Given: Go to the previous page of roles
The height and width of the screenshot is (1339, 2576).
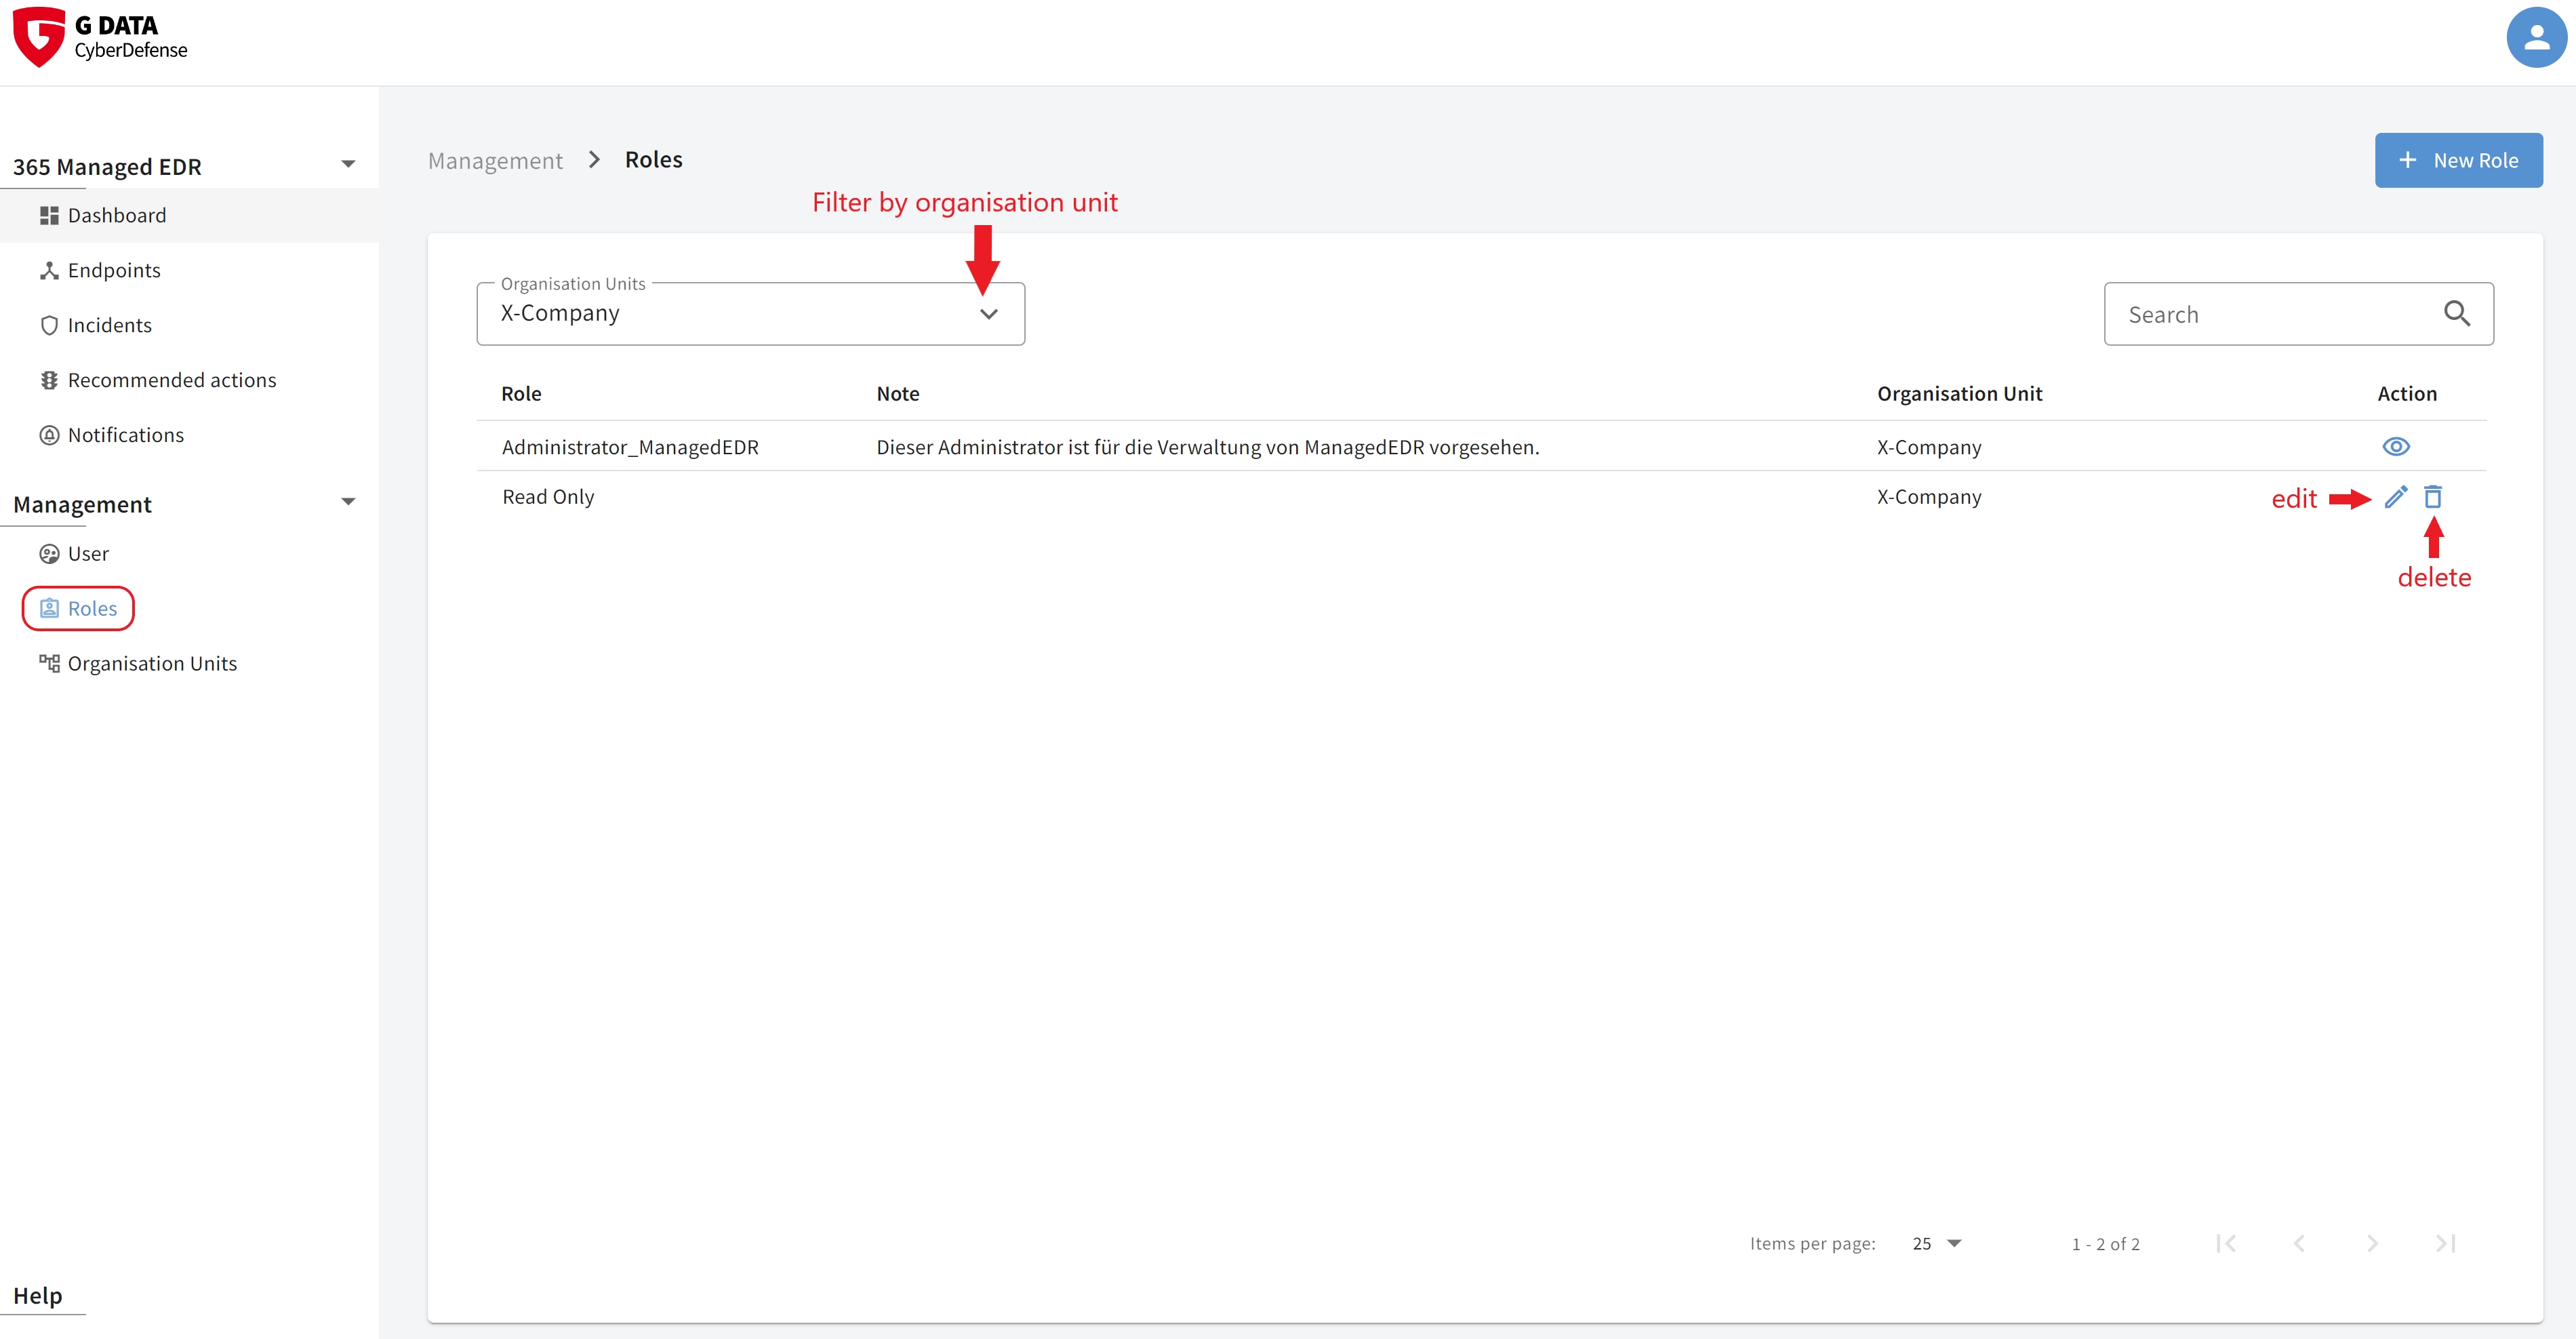Looking at the screenshot, I should [2299, 1243].
